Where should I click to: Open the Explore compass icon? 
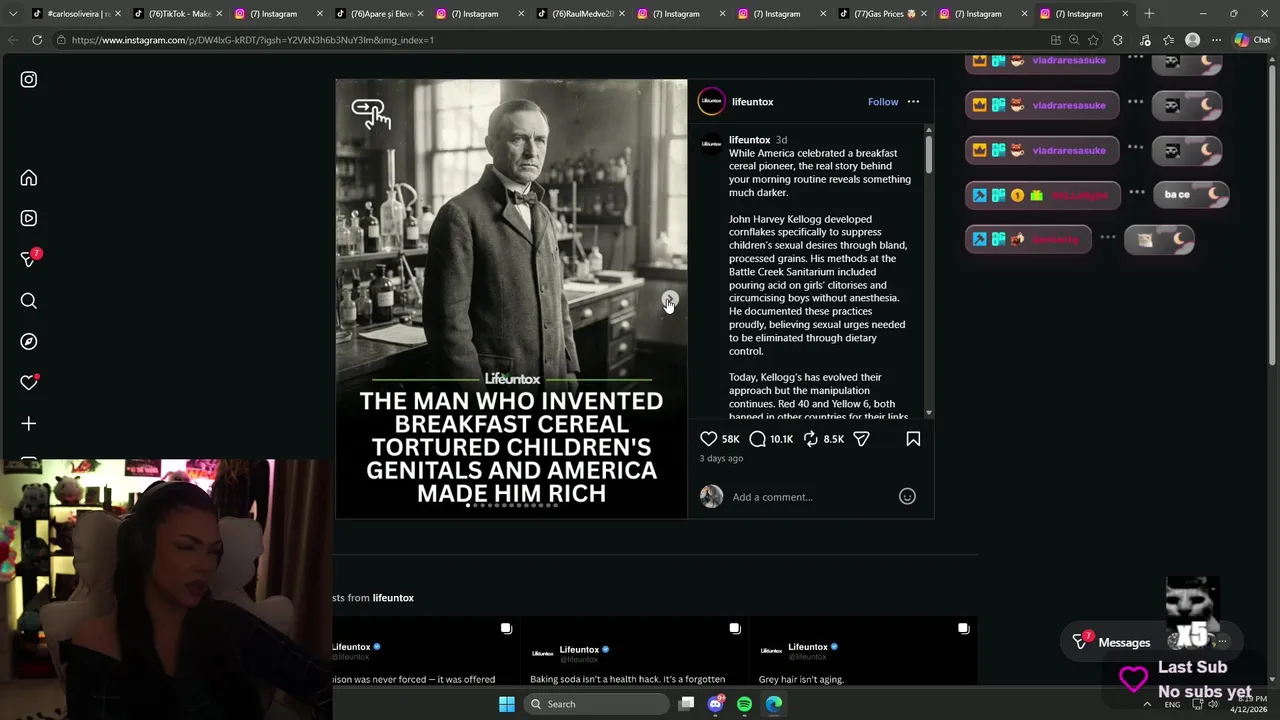(x=29, y=342)
